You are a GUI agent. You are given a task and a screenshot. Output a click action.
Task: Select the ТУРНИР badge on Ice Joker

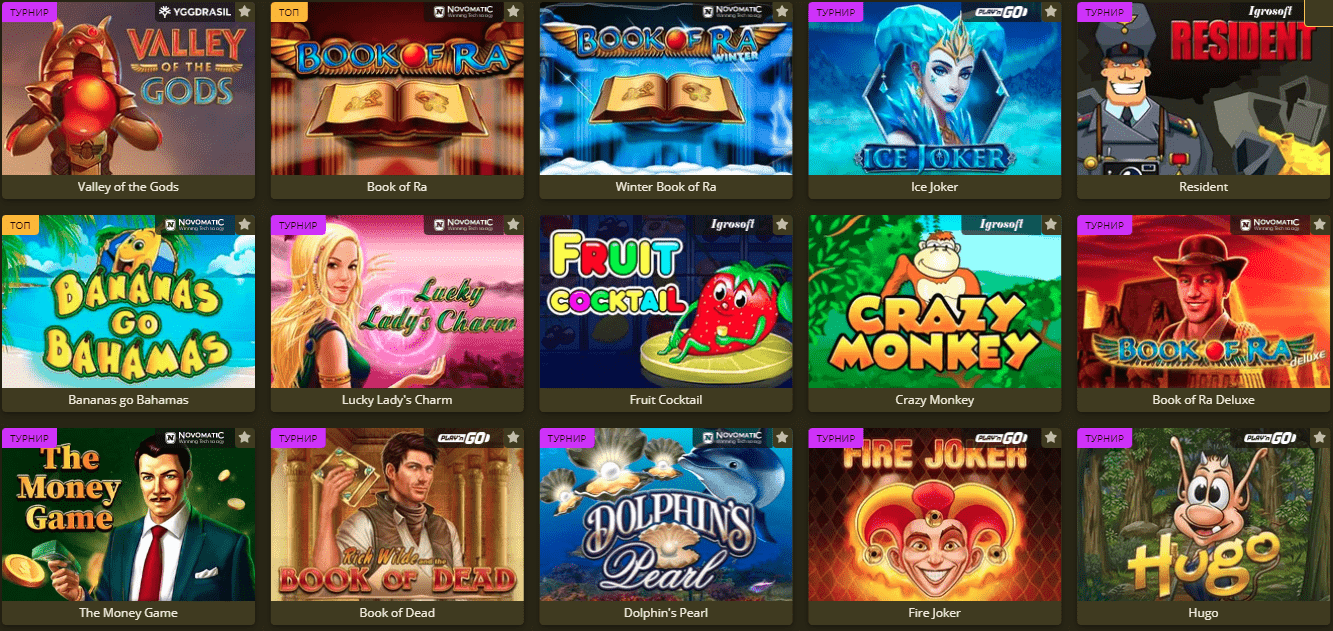tap(835, 12)
